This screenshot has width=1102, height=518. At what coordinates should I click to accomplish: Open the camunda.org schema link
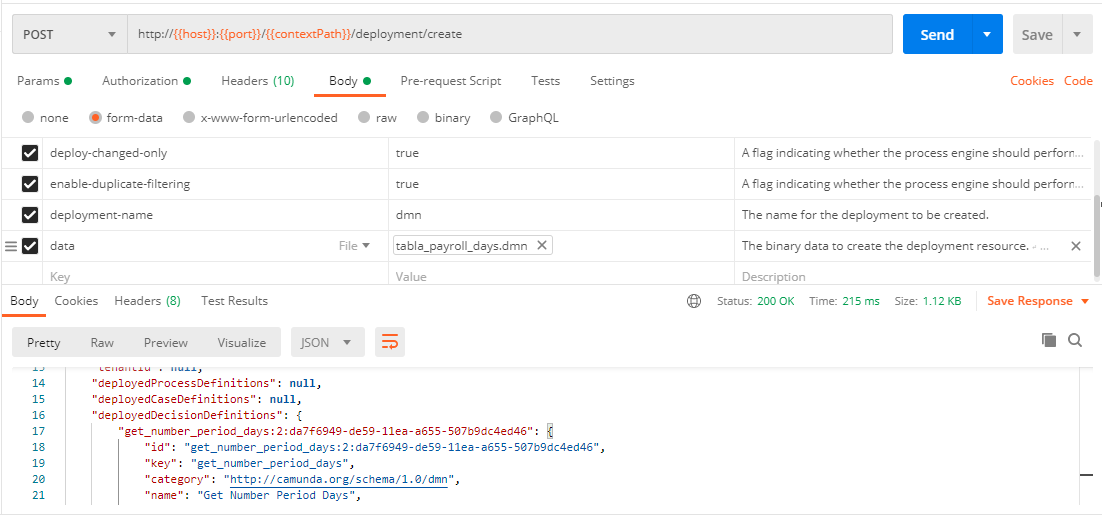coord(339,479)
